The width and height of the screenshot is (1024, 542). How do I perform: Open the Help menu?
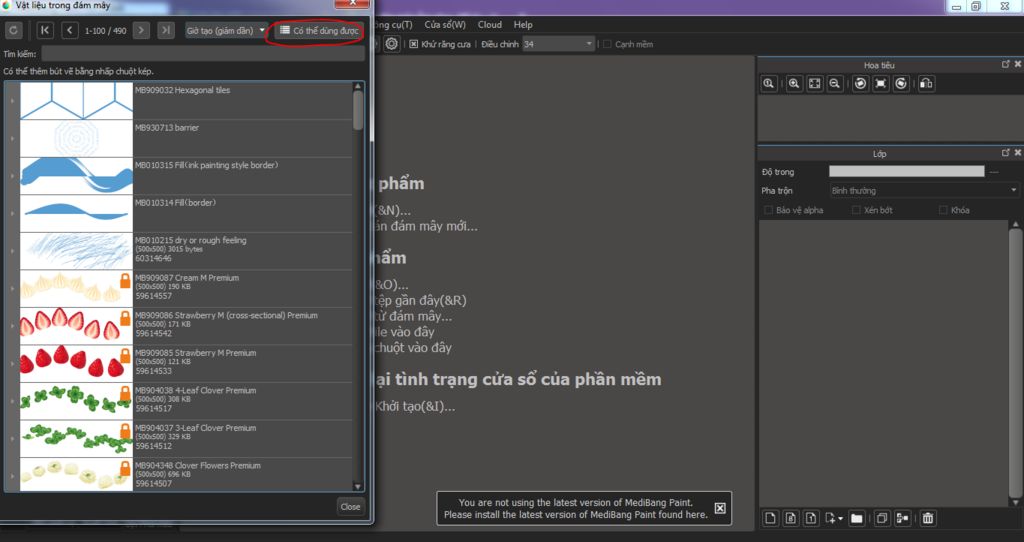pos(523,24)
